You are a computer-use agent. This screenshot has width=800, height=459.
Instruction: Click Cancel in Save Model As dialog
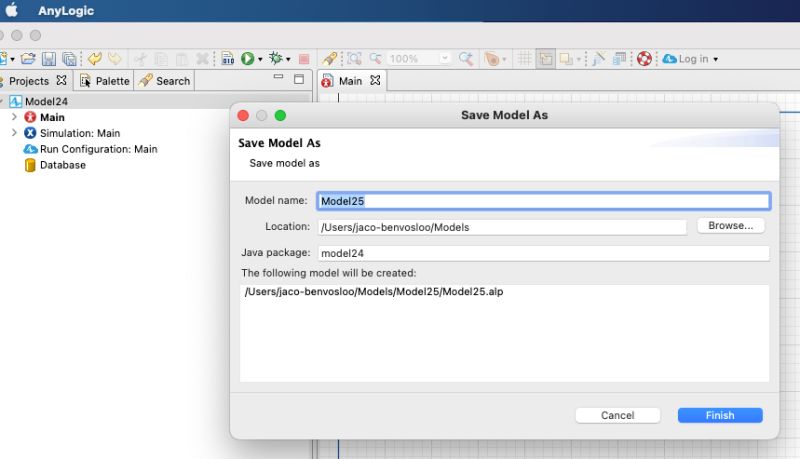617,415
